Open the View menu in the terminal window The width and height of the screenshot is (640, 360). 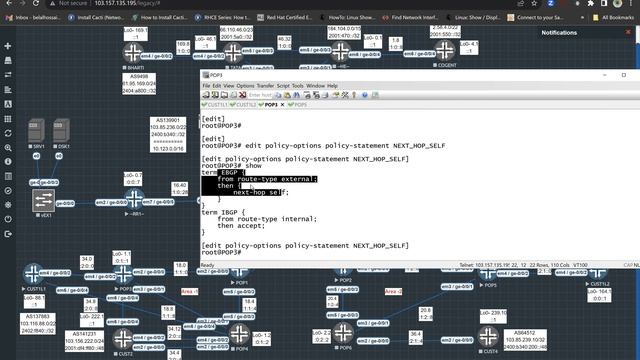click(x=229, y=86)
